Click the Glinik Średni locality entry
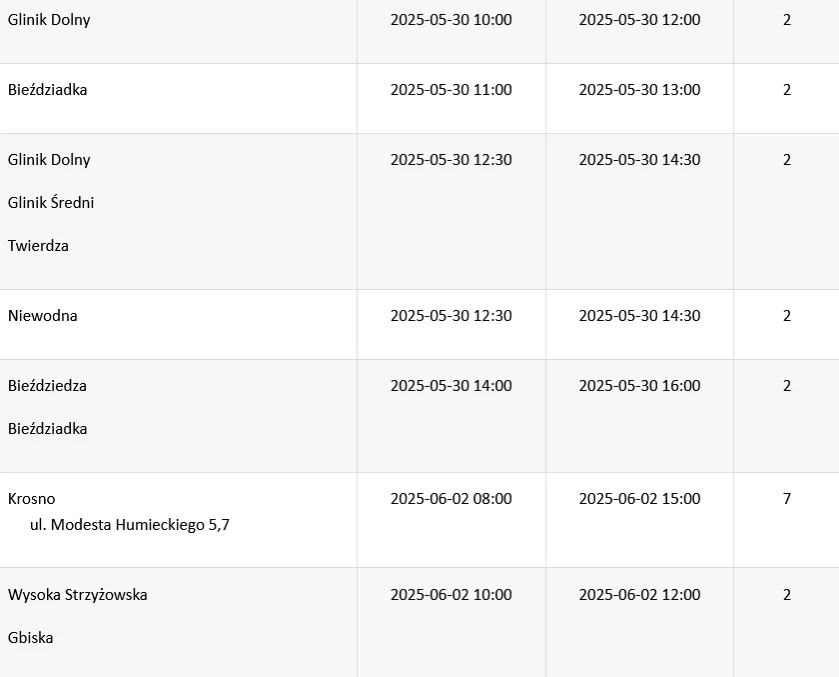This screenshot has height=677, width=839. coord(51,203)
